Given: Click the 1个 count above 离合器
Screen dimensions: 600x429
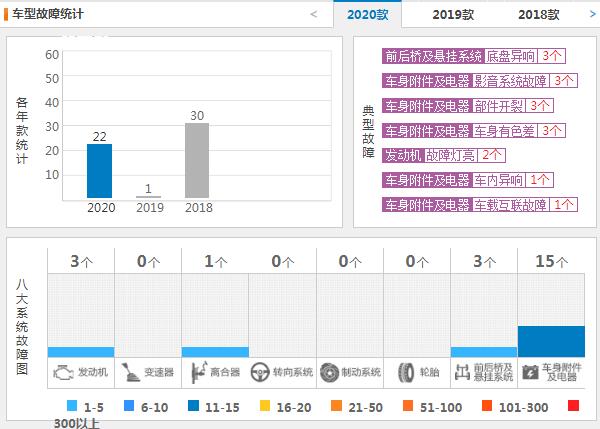Looking at the screenshot, I should click(216, 261).
